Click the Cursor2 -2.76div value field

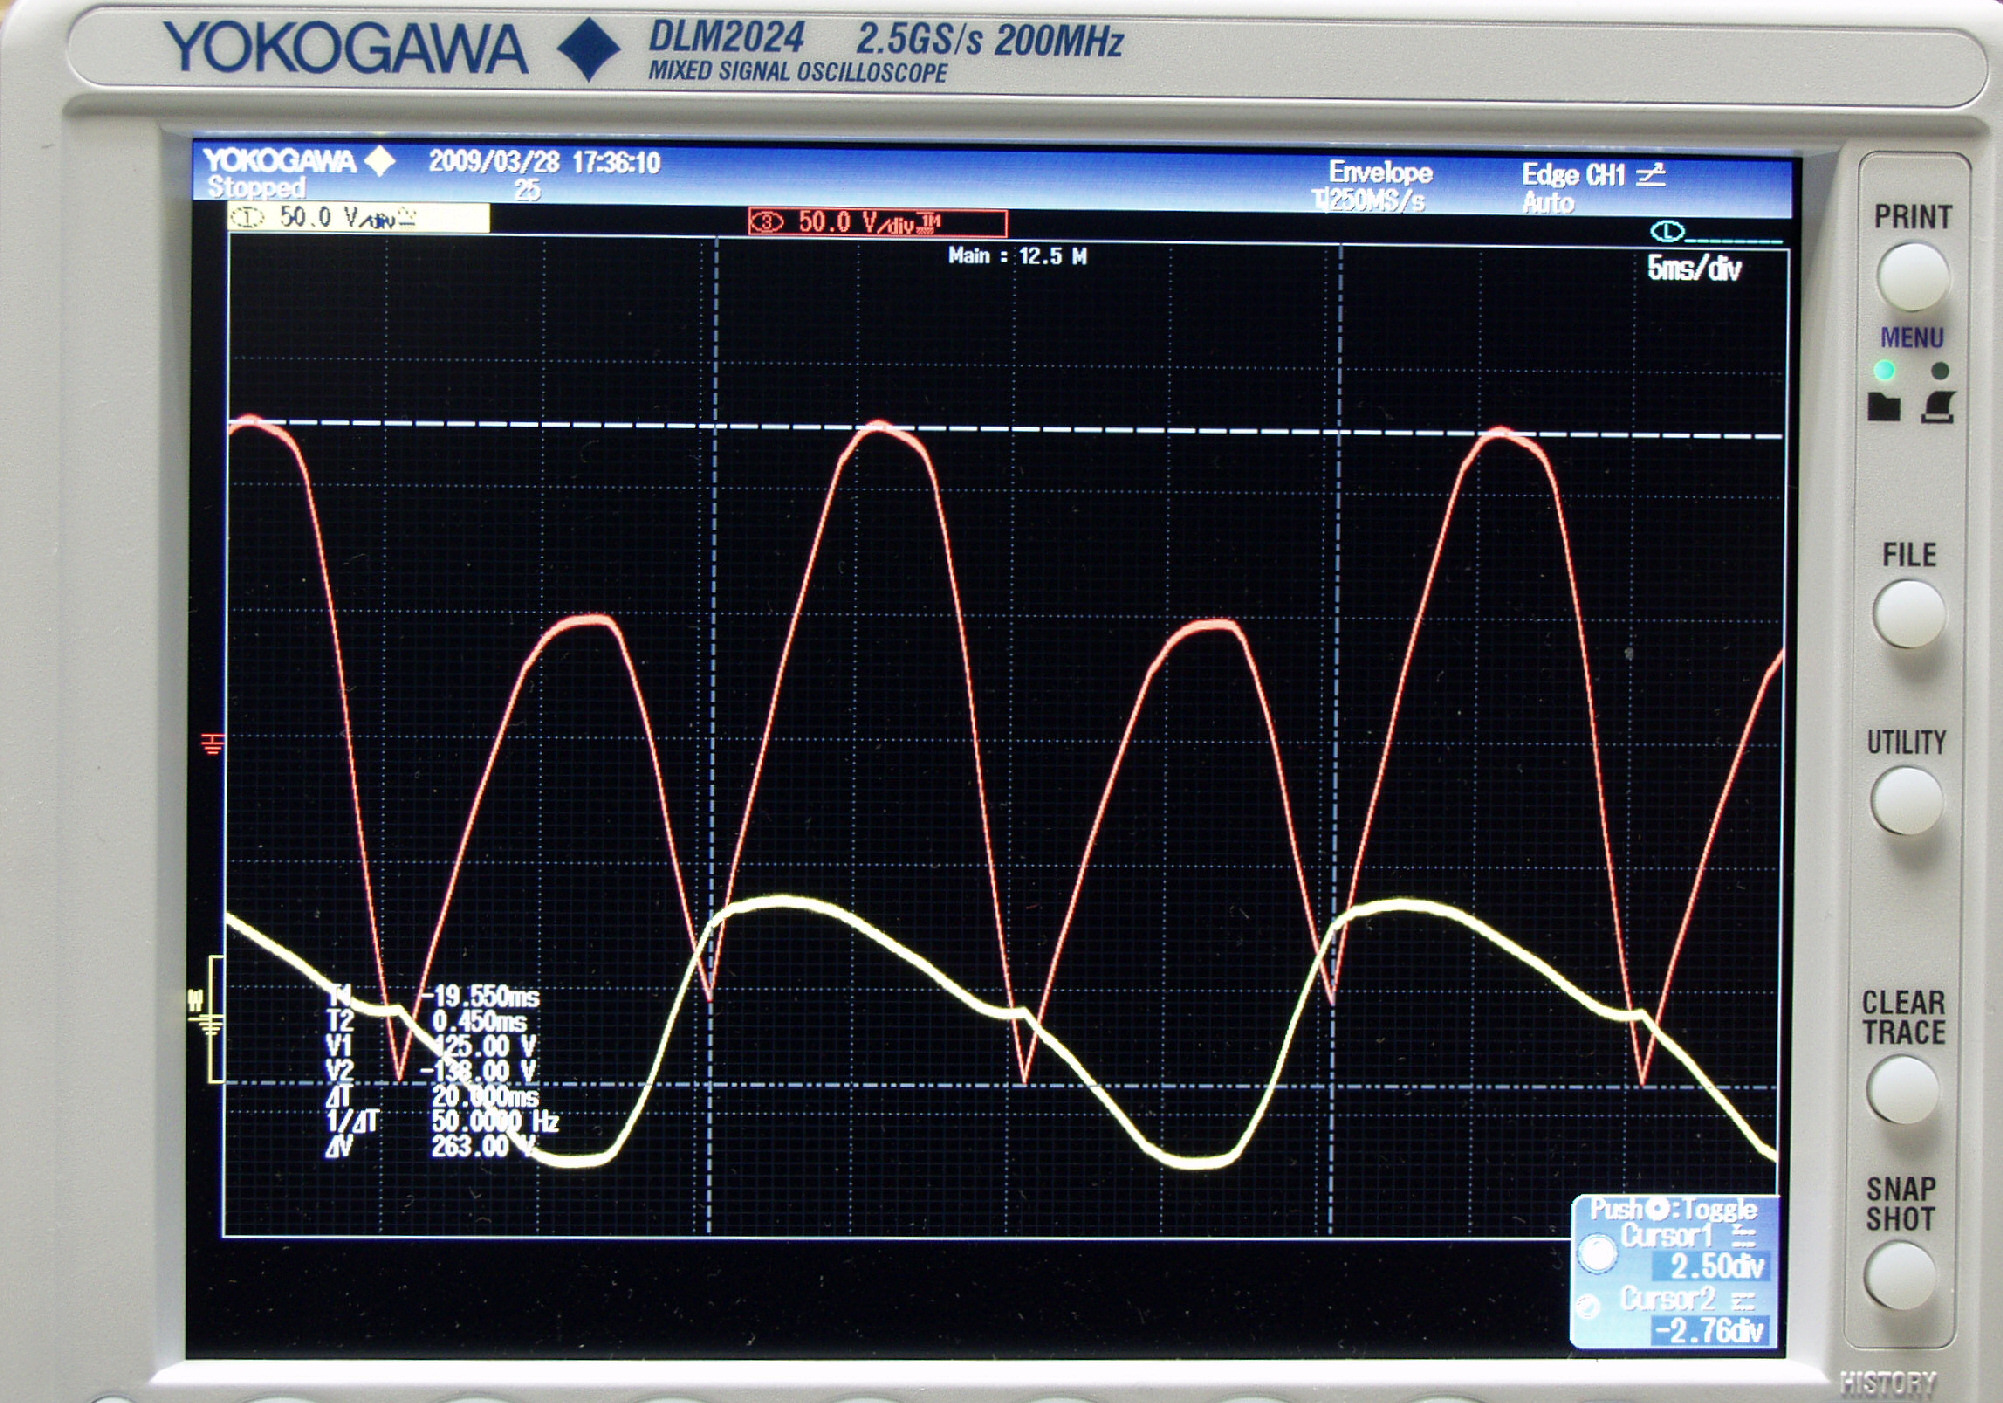[1709, 1331]
